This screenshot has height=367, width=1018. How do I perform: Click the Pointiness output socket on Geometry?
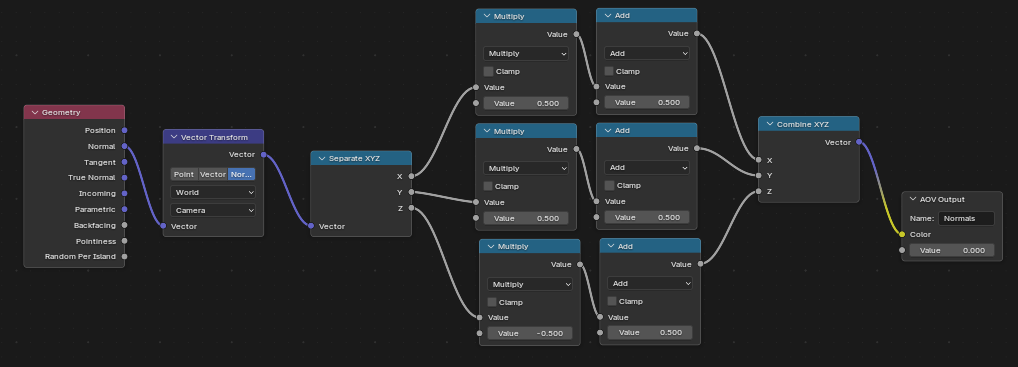click(124, 241)
